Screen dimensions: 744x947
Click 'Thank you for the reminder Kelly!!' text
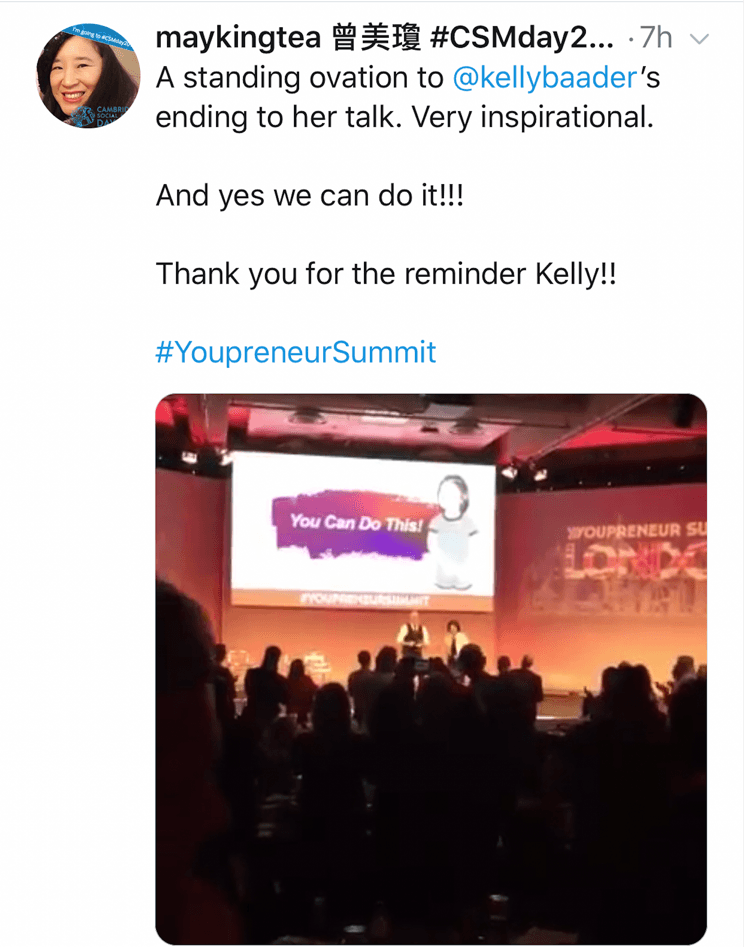coord(386,274)
